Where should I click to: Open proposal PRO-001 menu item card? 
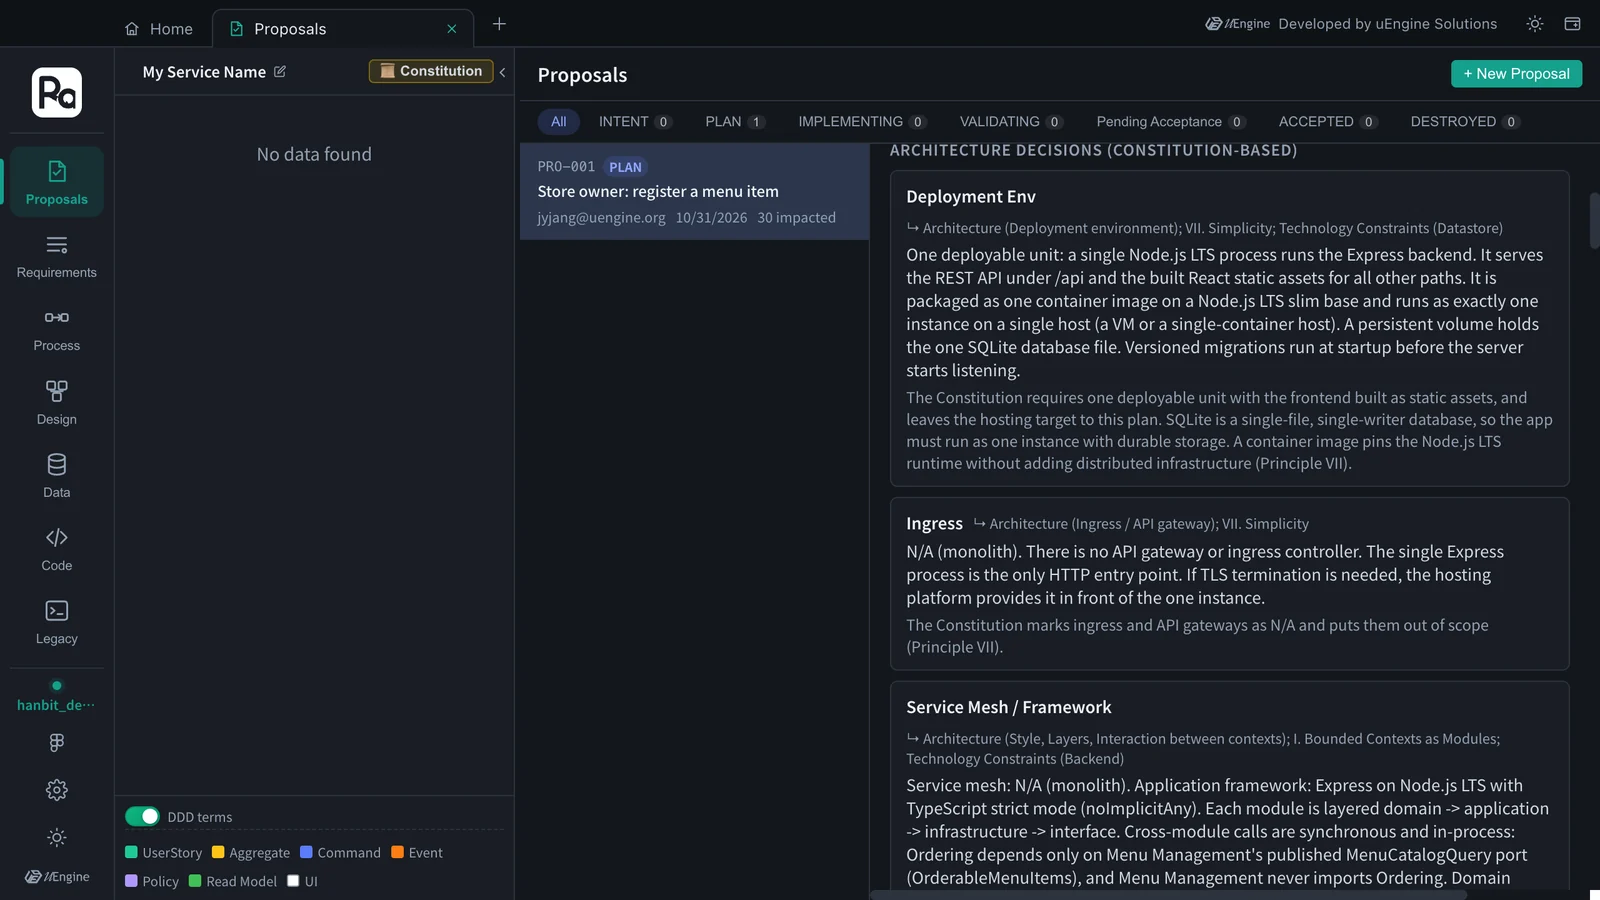point(694,191)
